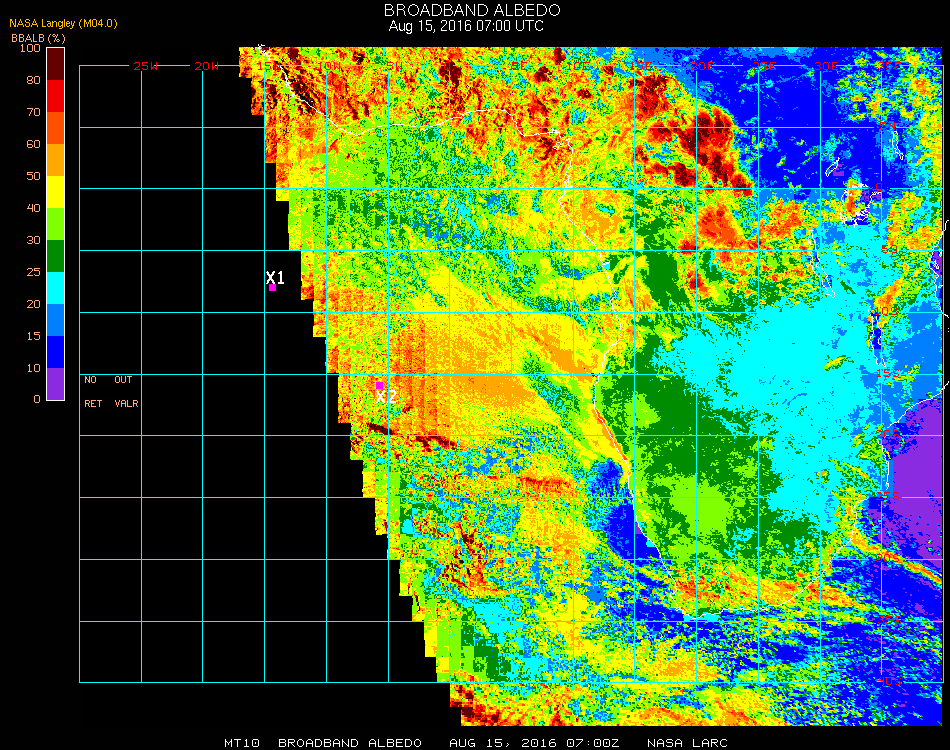Select the dark red 80-100 legend swatch
This screenshot has height=750, width=950.
point(55,64)
